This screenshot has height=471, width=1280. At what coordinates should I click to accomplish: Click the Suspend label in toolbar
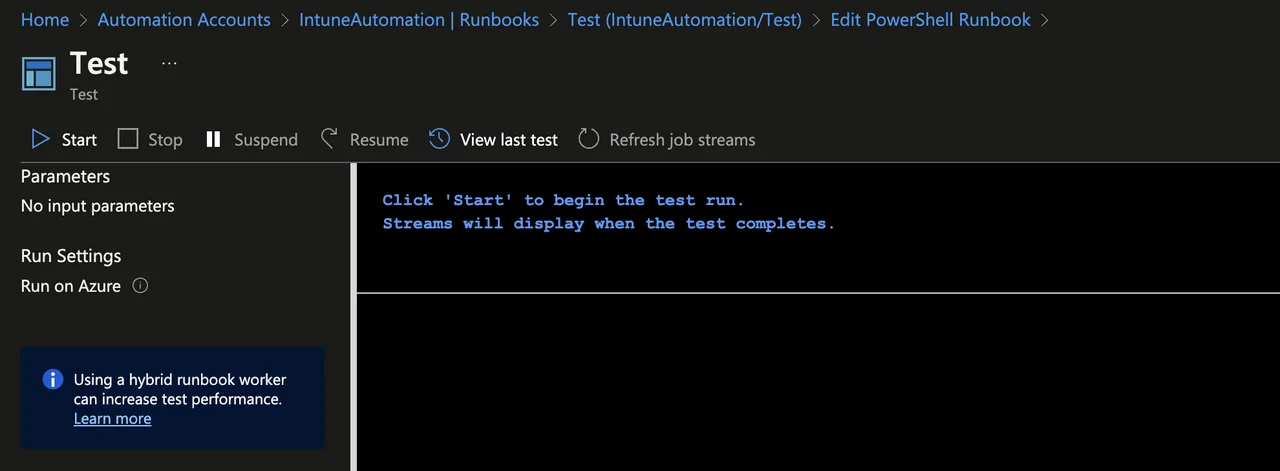point(266,140)
